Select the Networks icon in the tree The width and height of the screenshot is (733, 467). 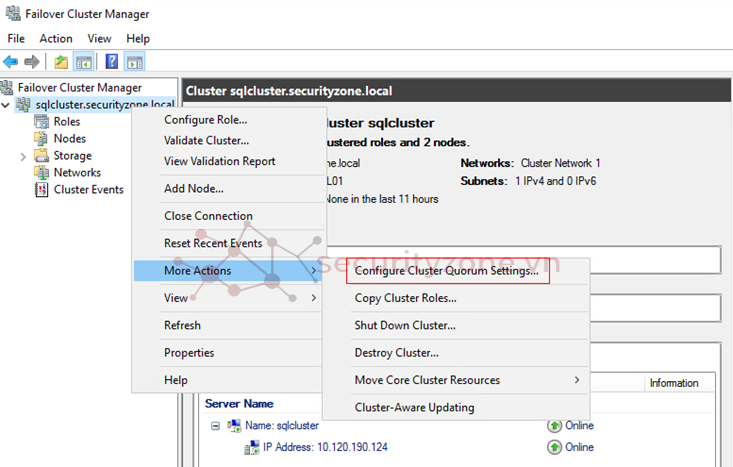pos(42,173)
